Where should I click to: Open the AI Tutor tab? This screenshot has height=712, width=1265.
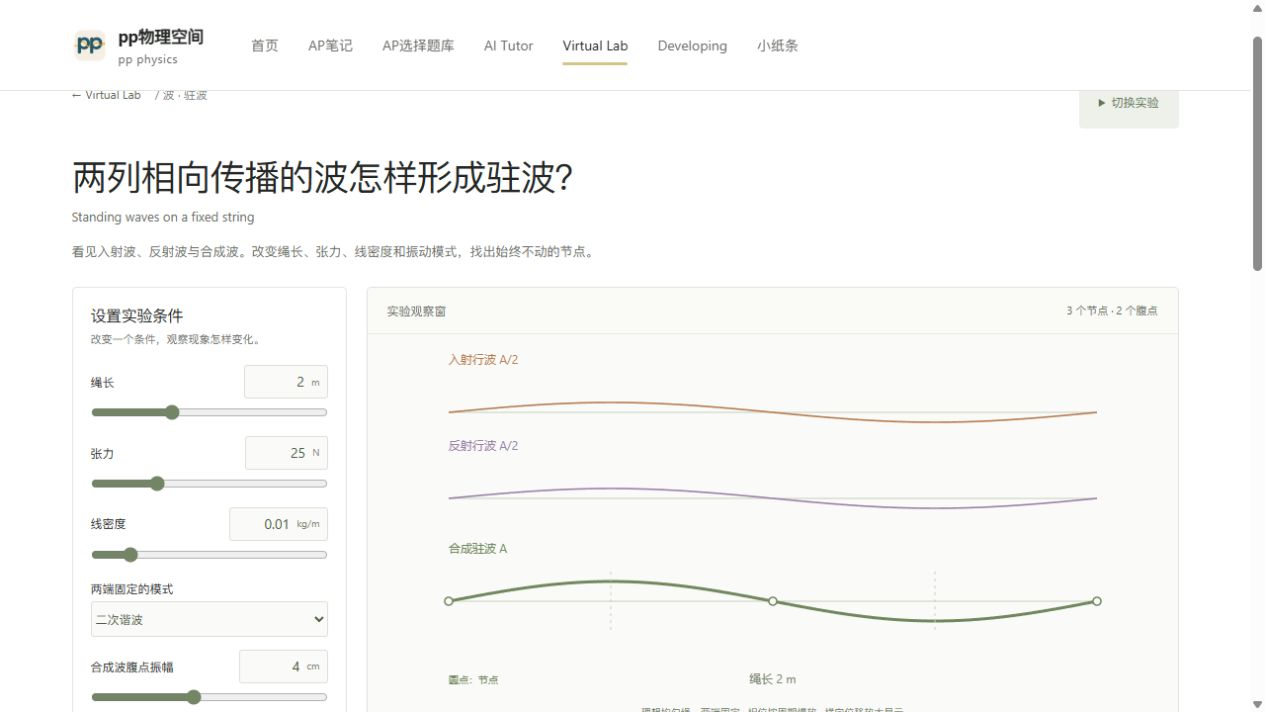508,46
